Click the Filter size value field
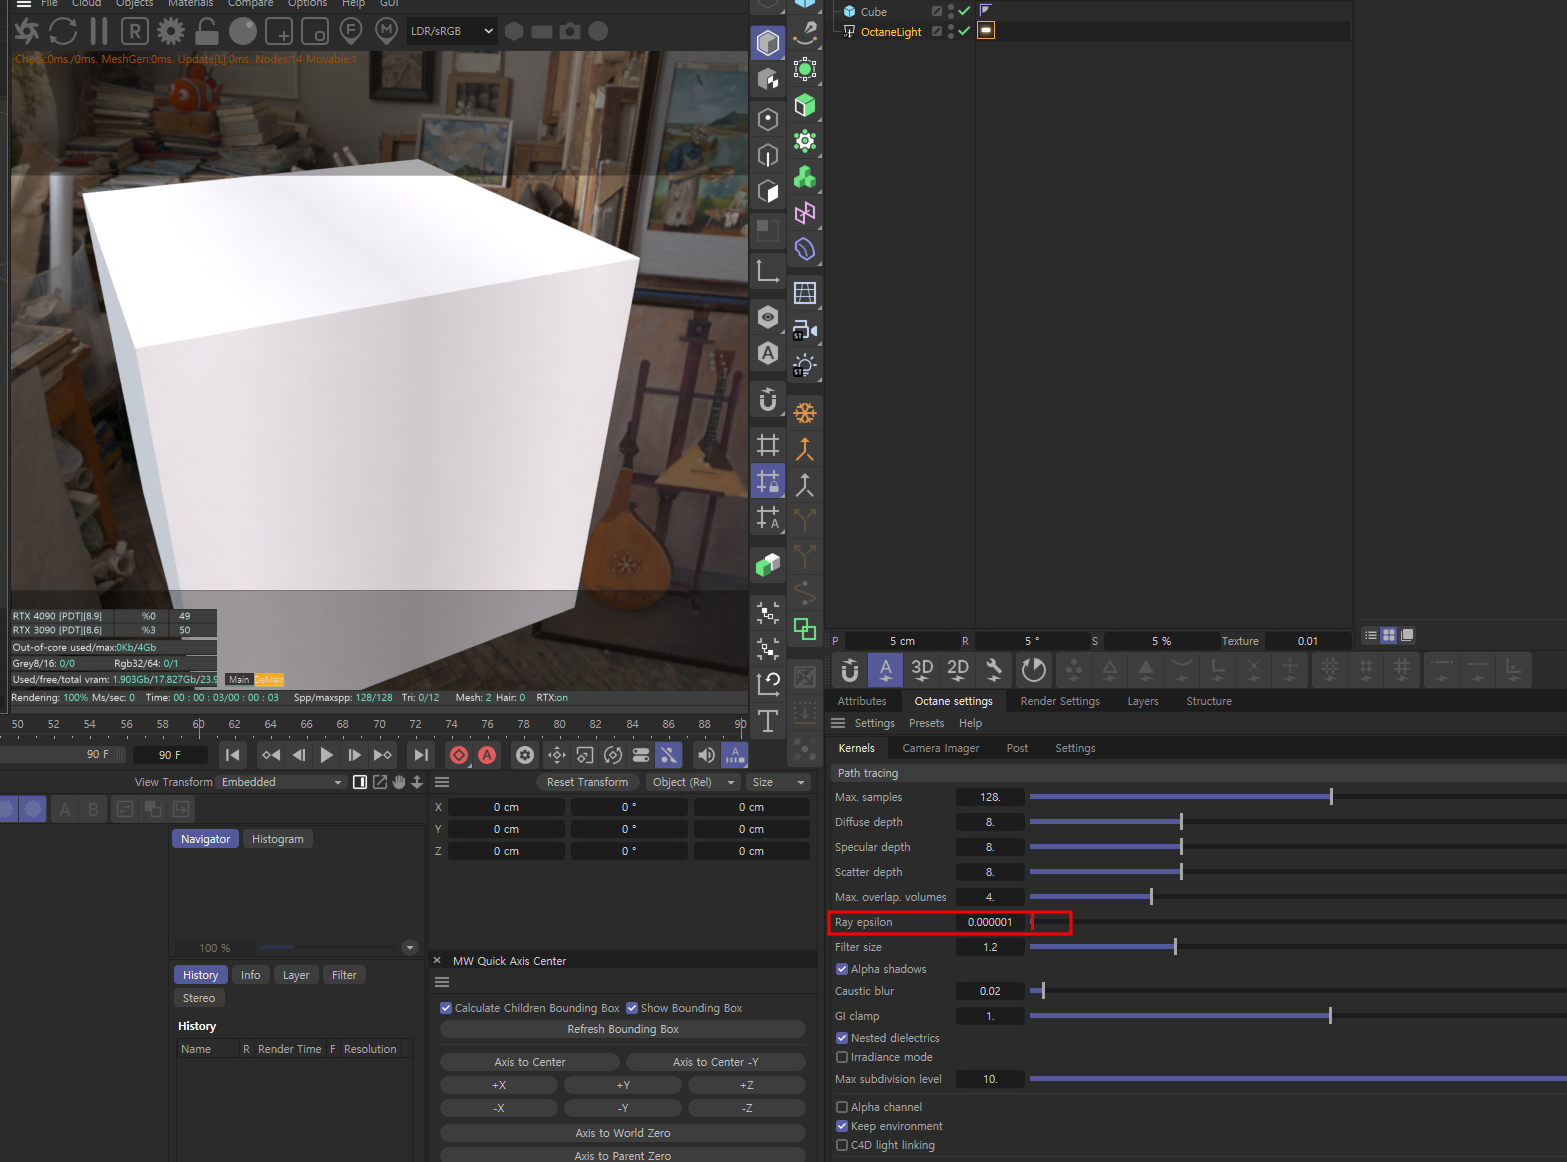Screen dimensions: 1567x1162 point(990,947)
